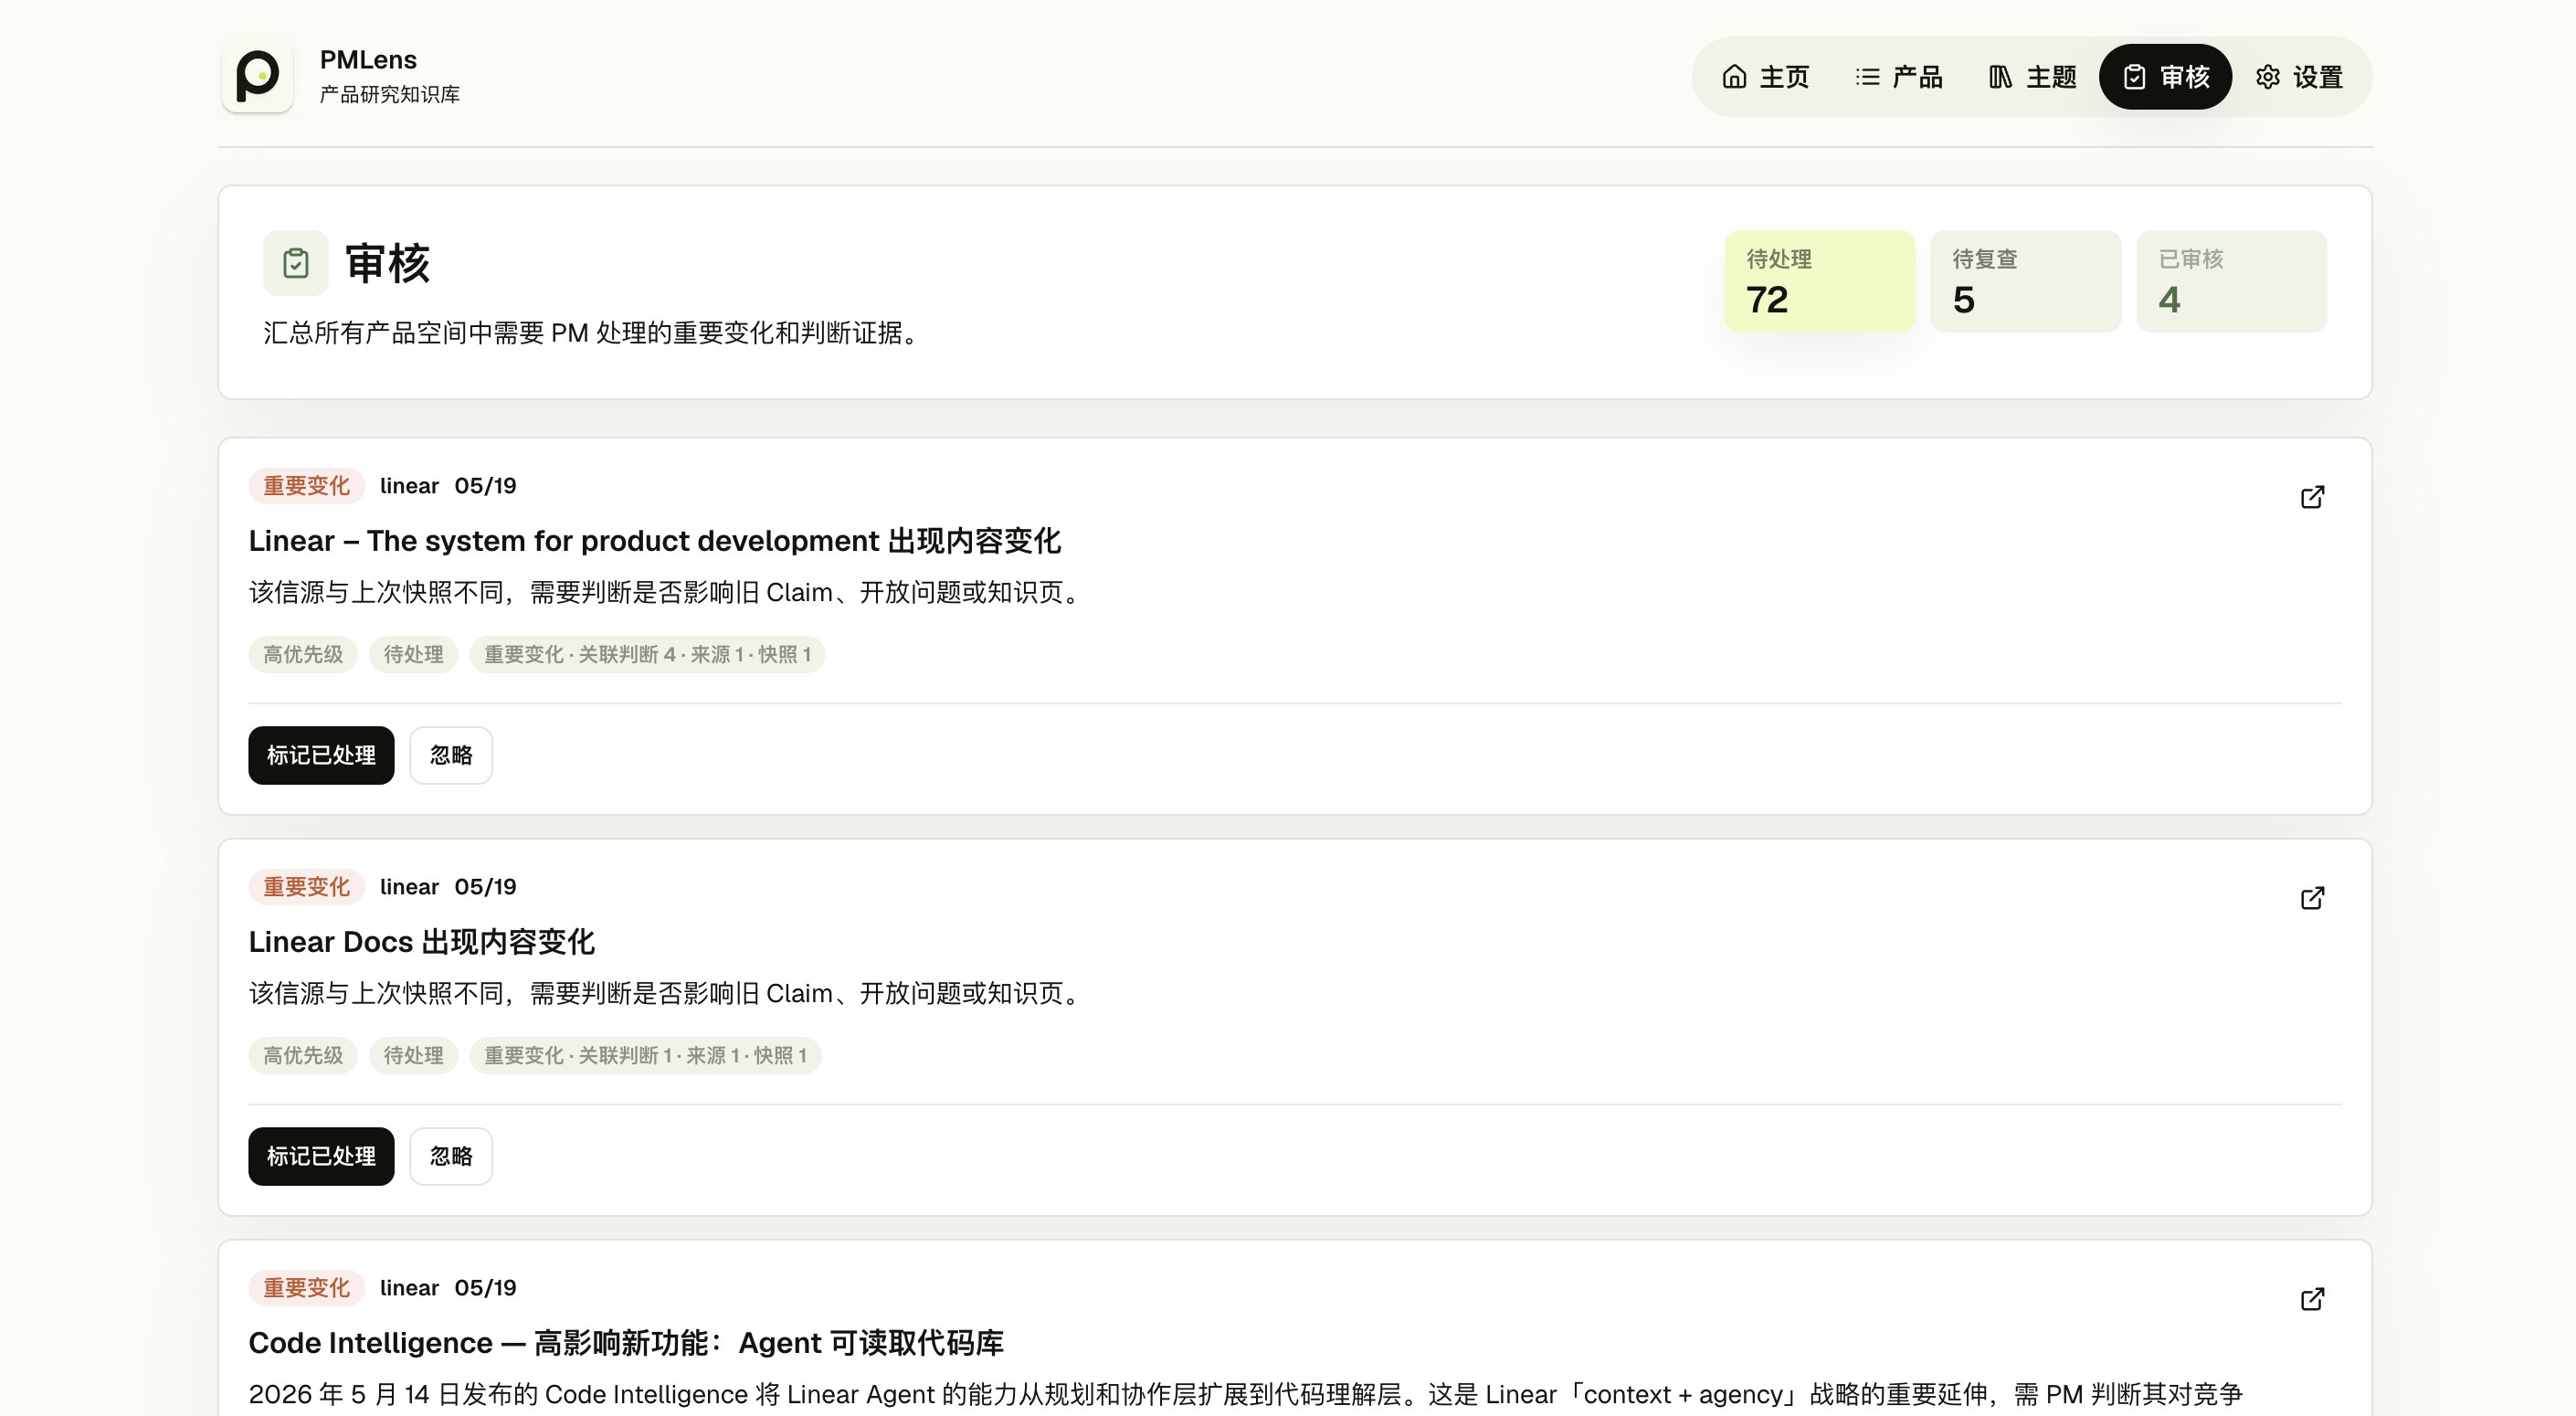
Task: Click the PMLens logo icon
Action: 257,75
